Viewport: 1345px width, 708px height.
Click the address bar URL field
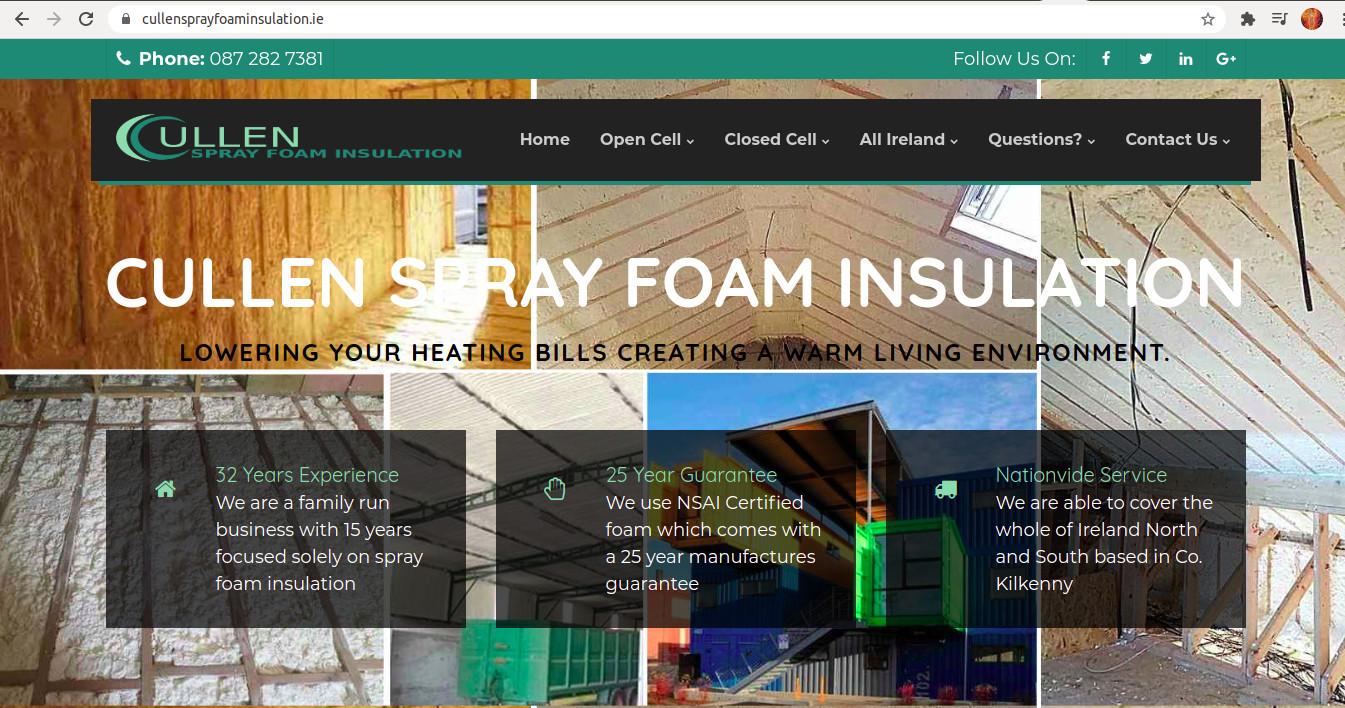pyautogui.click(x=660, y=19)
